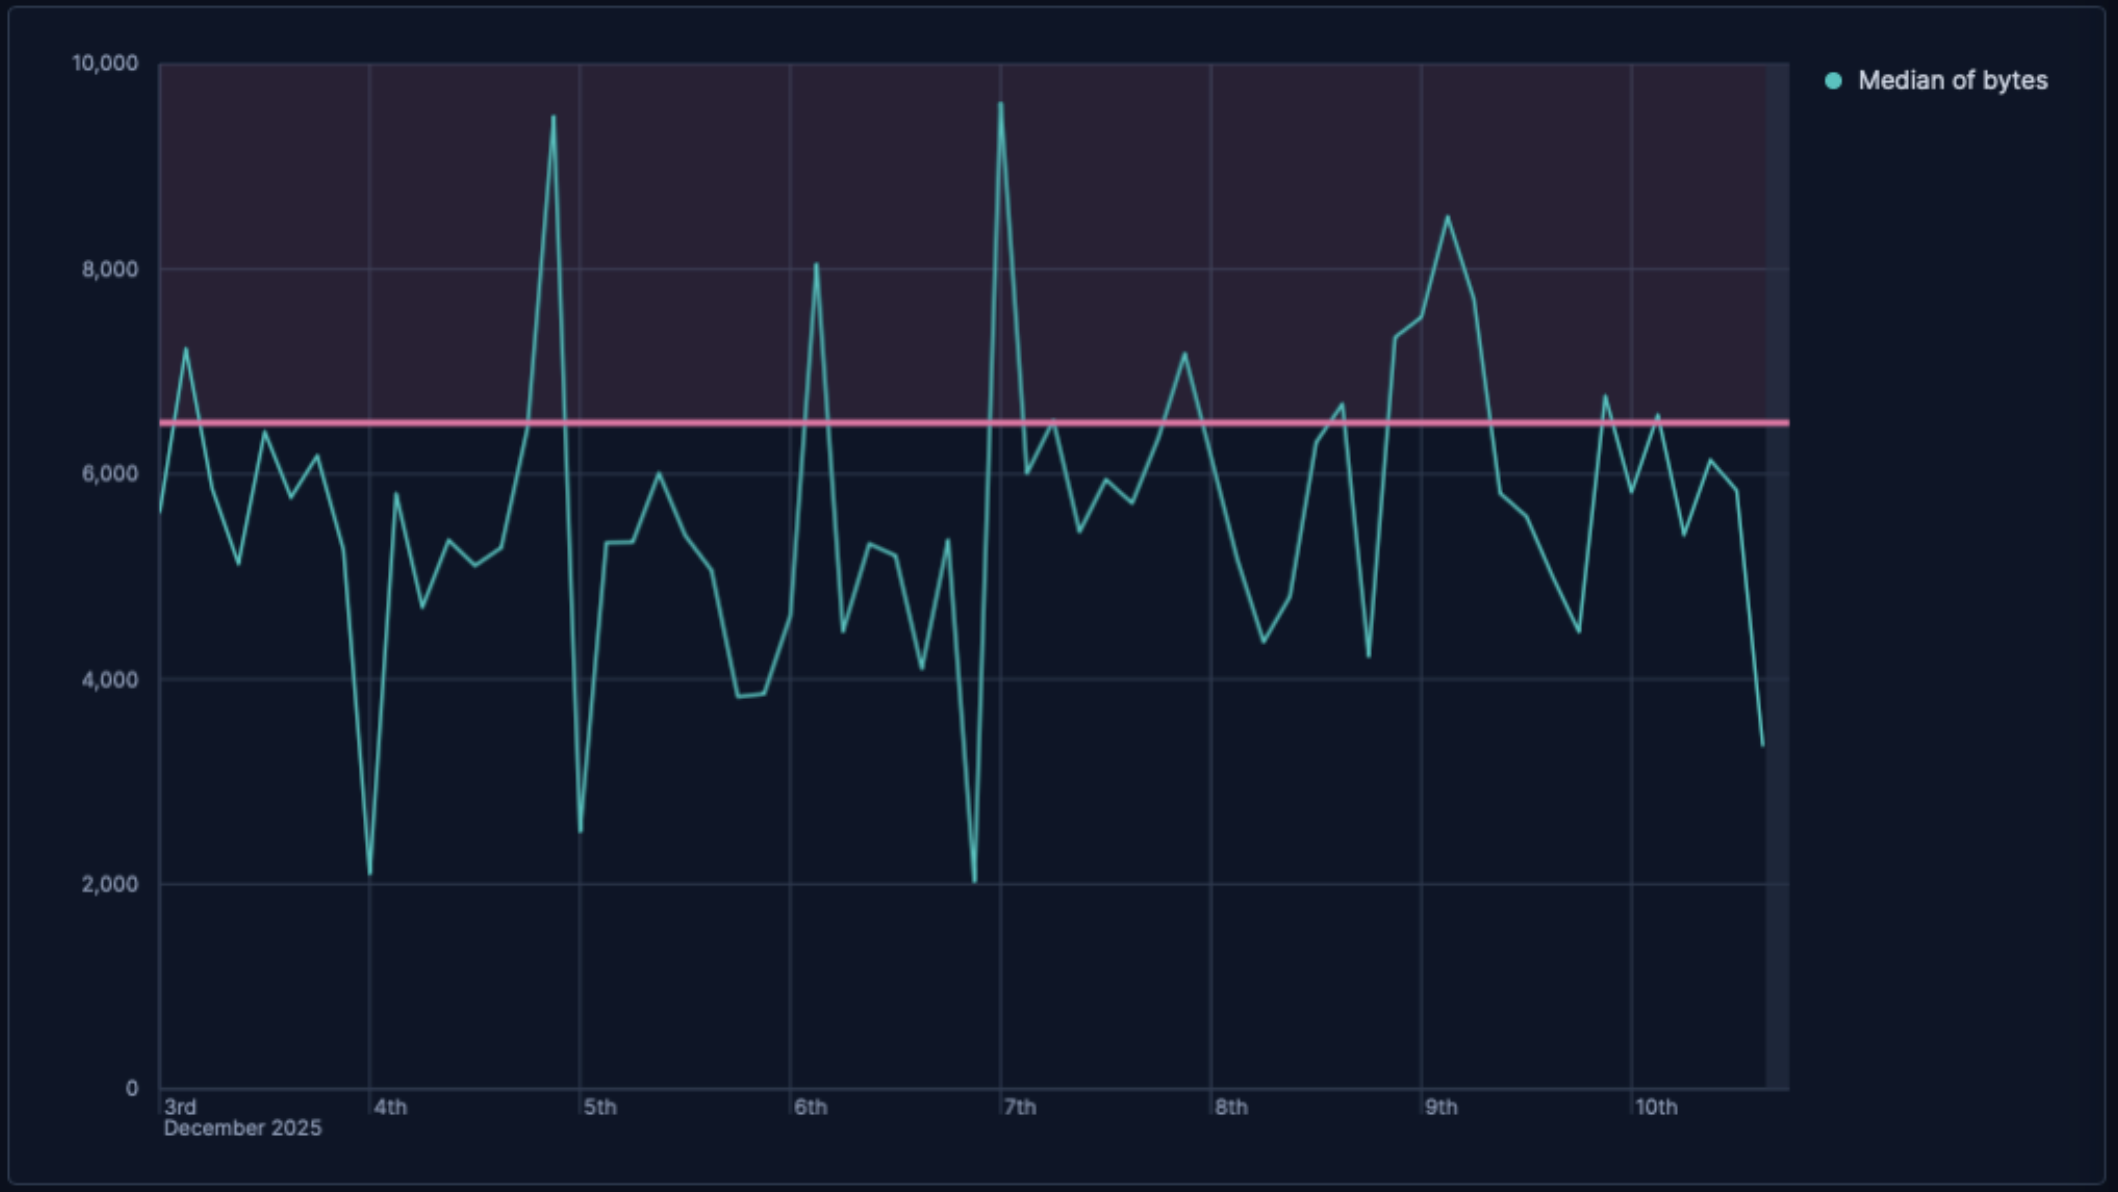Click the 3rd December axis label

(x=177, y=1107)
